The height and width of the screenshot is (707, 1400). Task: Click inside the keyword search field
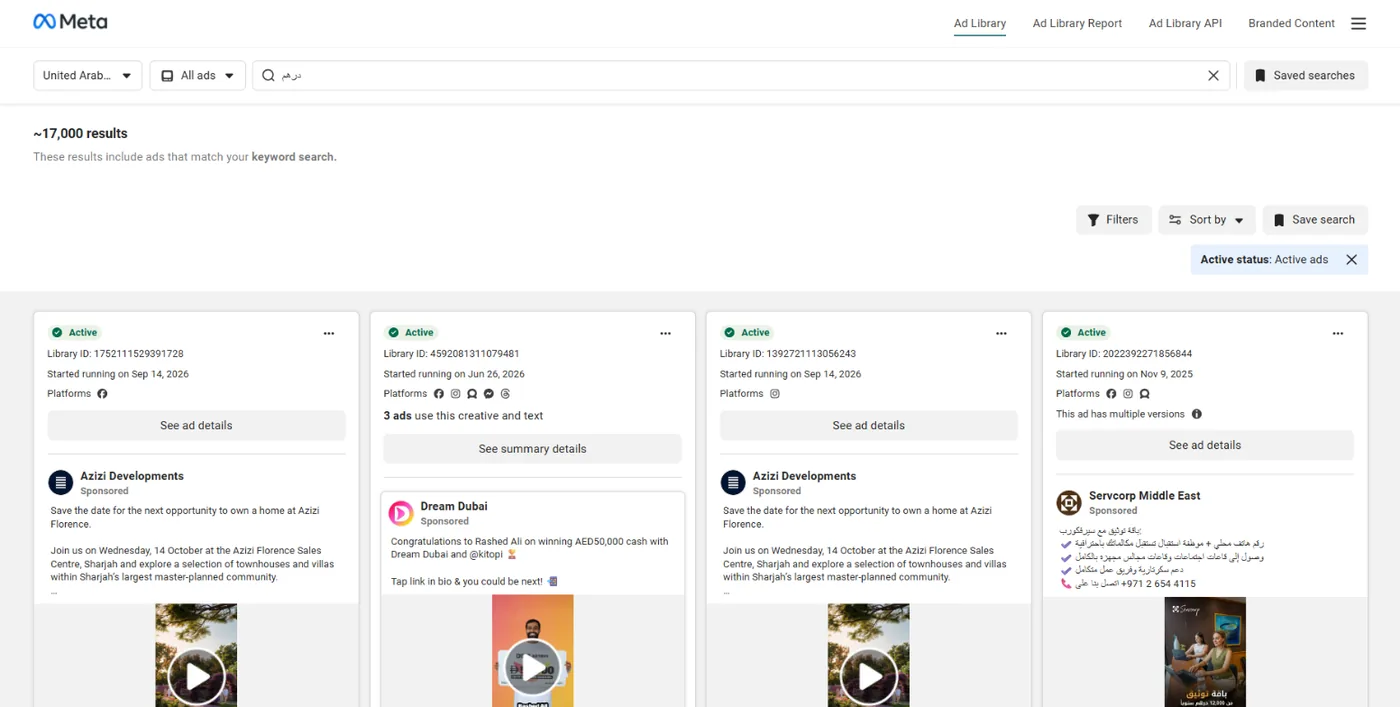[x=740, y=75]
